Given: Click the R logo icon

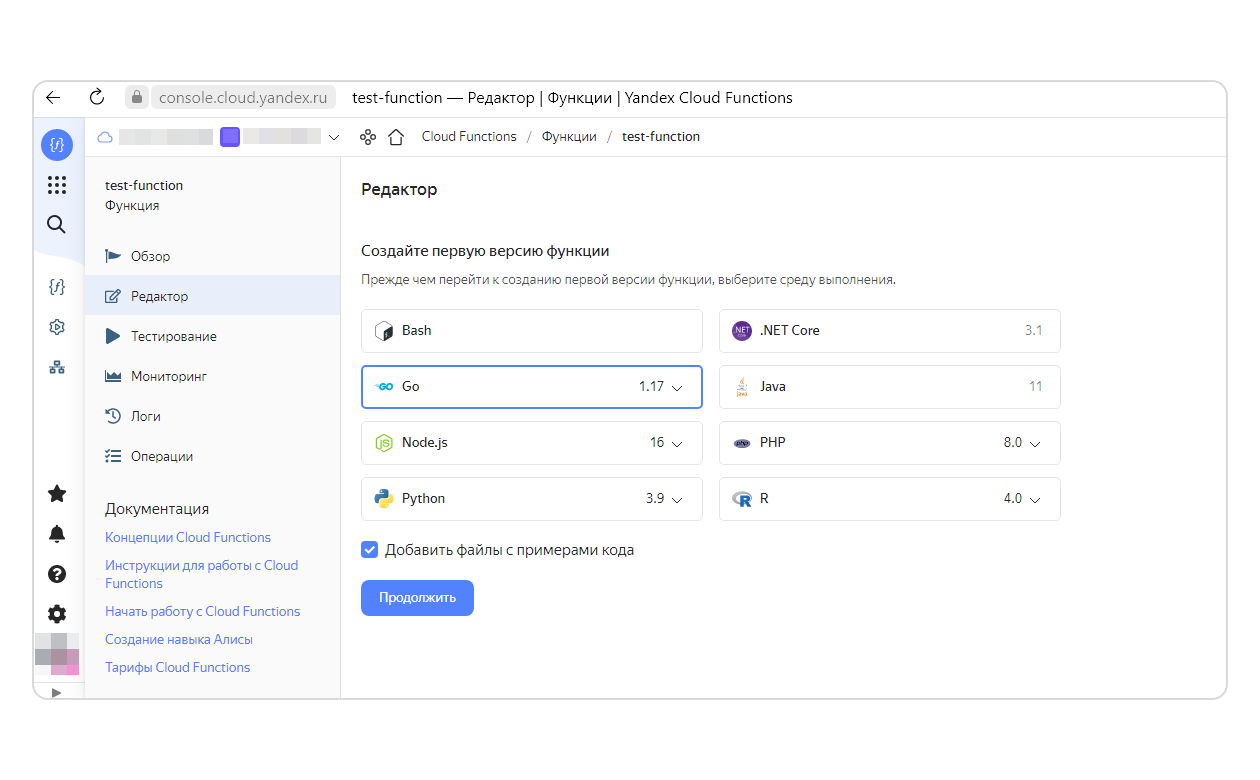Looking at the screenshot, I should click(742, 499).
